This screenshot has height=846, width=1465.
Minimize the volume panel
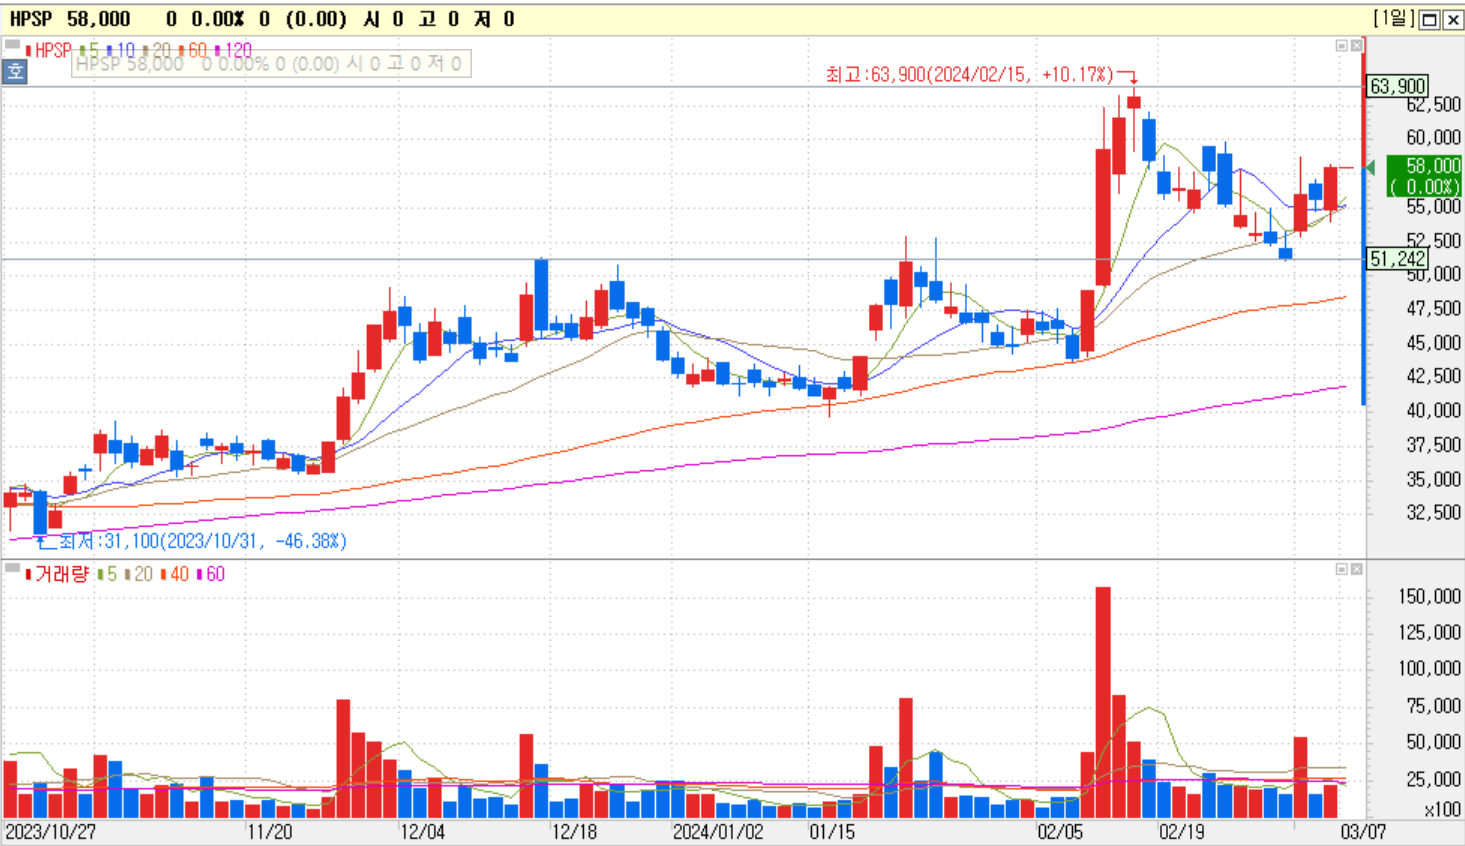click(1342, 569)
